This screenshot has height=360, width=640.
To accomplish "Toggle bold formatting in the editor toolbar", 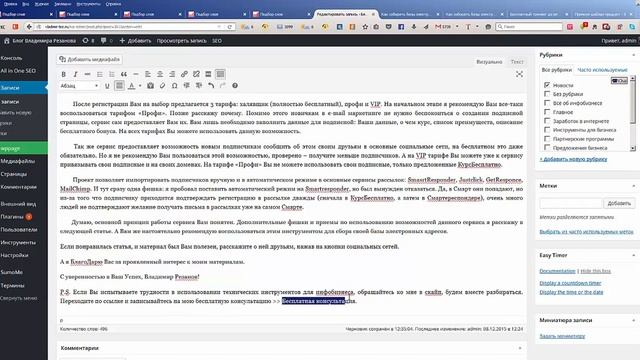I will pyautogui.click(x=63, y=74).
